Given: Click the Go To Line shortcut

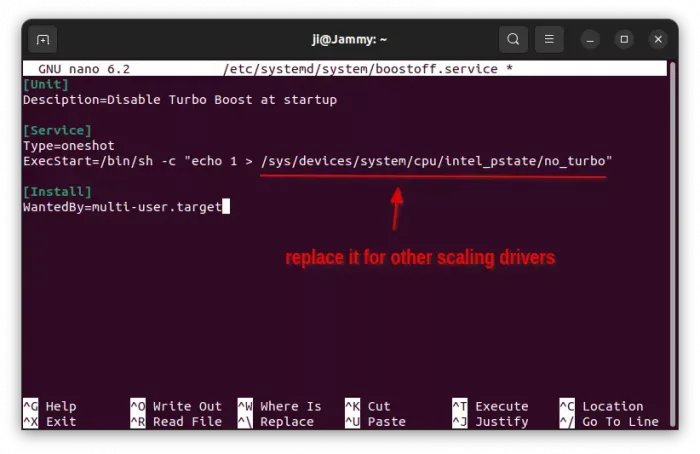Looking at the screenshot, I should 620,422.
